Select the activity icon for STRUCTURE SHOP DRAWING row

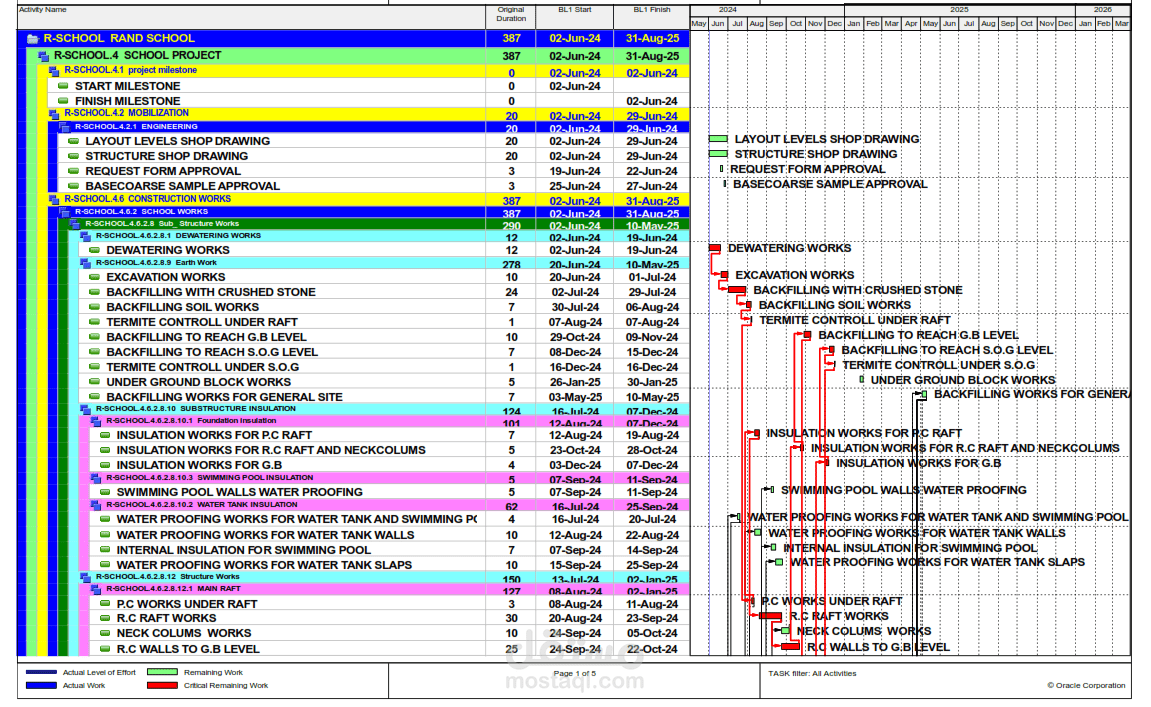pyautogui.click(x=73, y=156)
